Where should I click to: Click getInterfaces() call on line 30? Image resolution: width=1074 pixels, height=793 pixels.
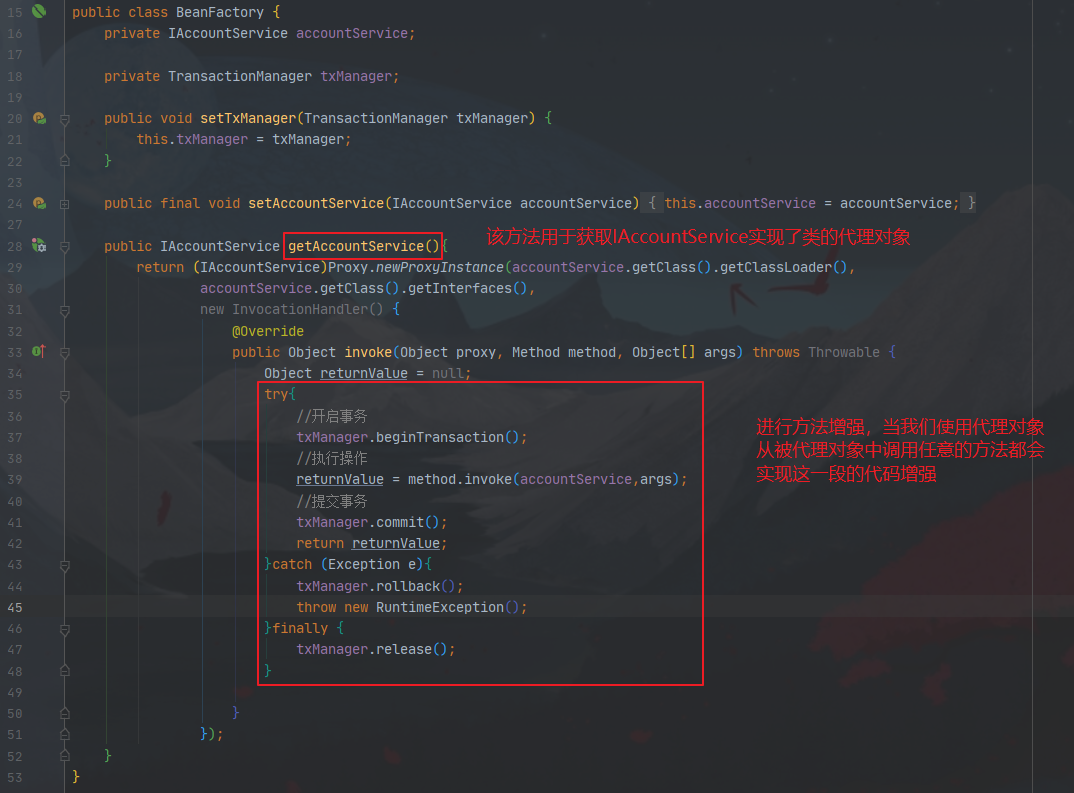click(x=466, y=288)
